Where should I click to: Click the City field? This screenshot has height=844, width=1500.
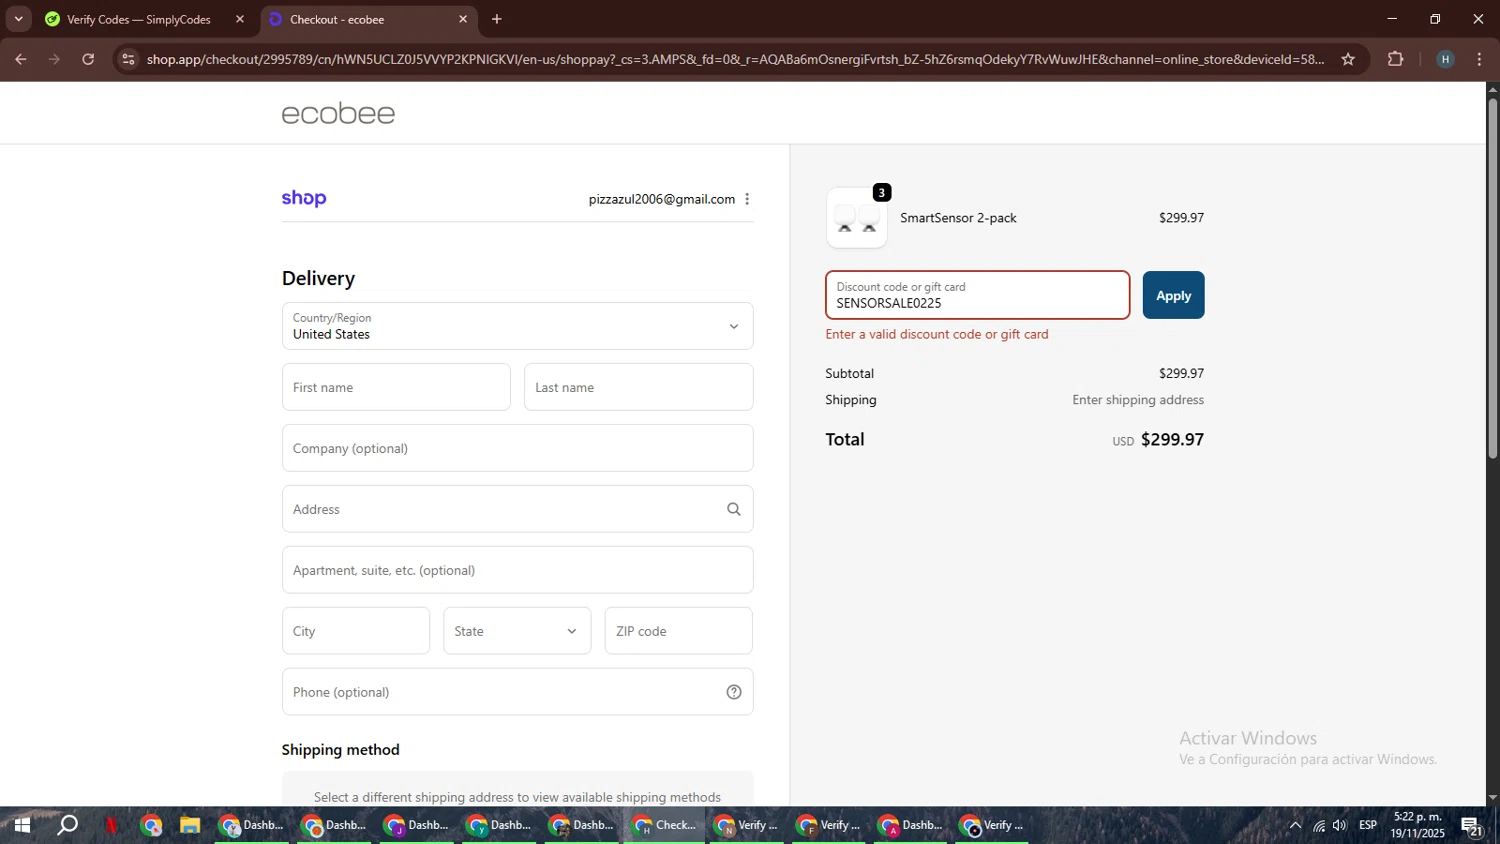pyautogui.click(x=356, y=631)
